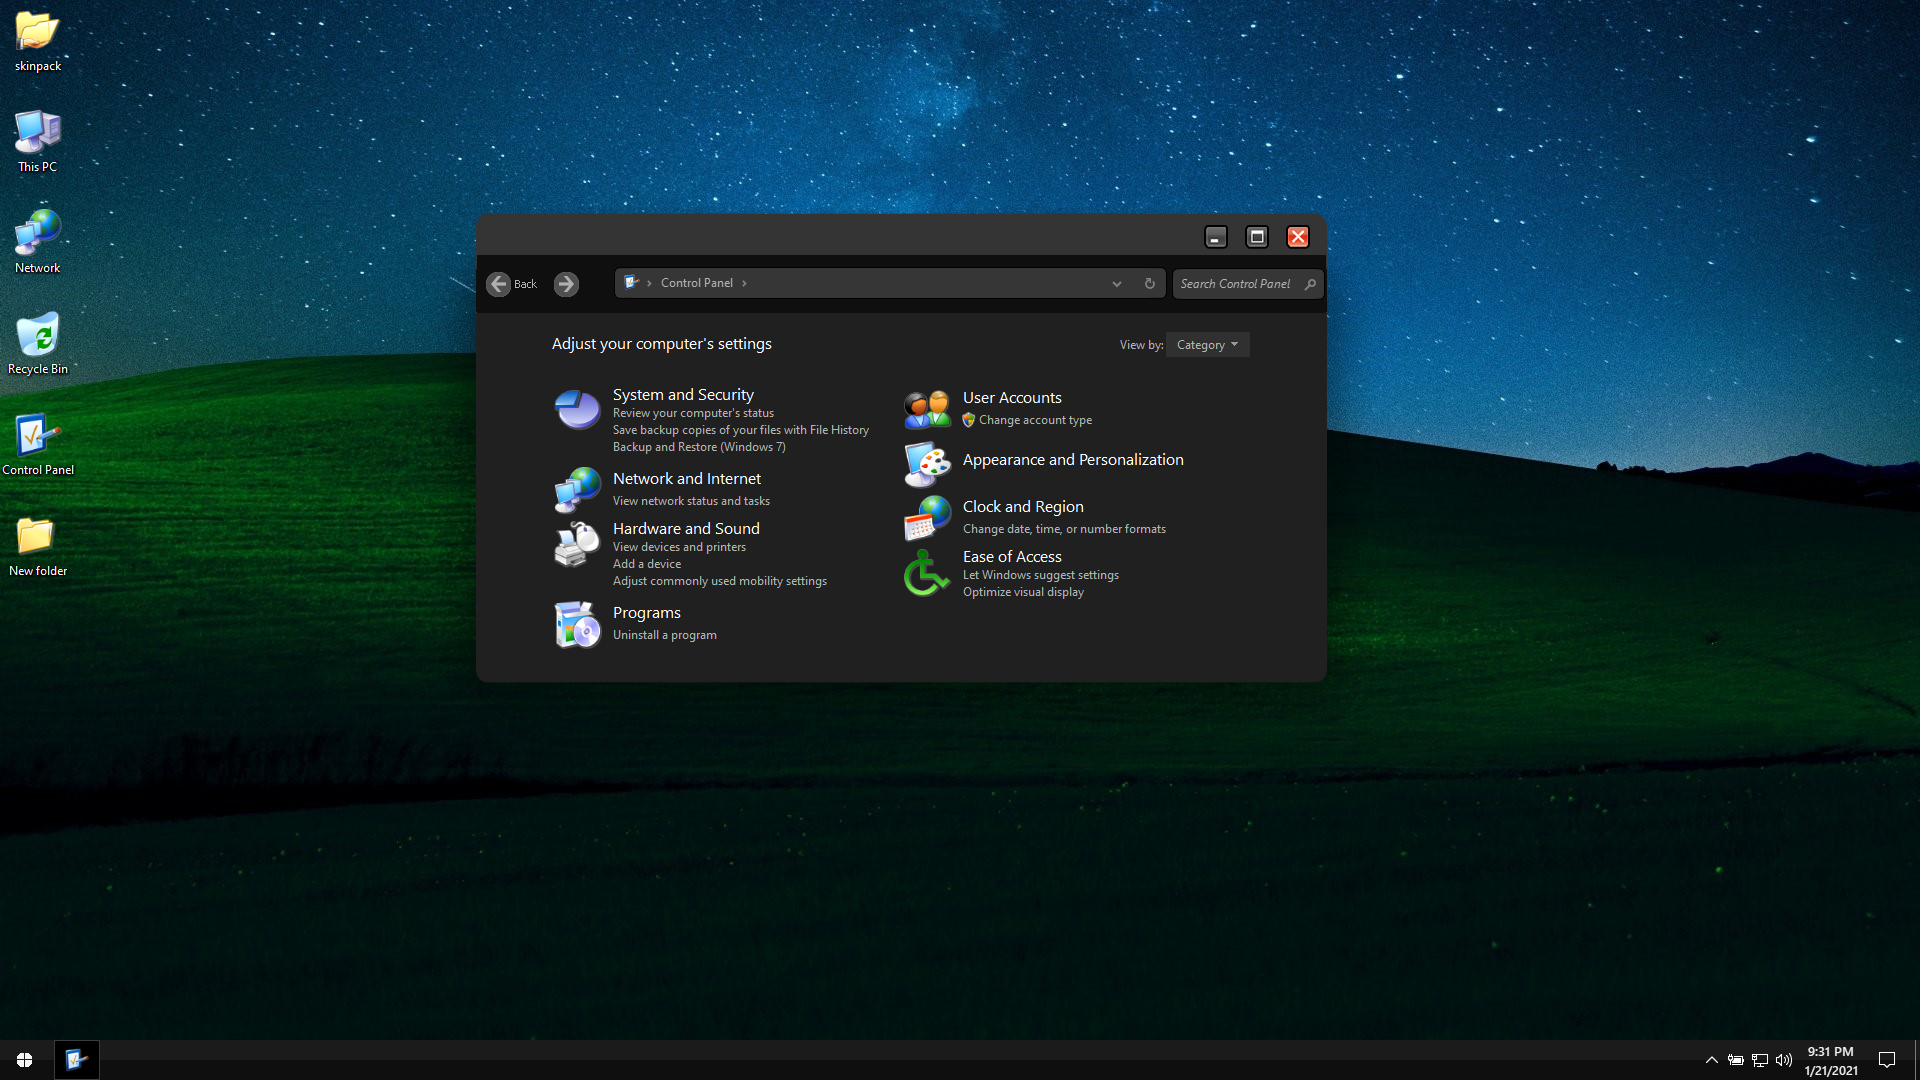
Task: Click the User Accounts people icon
Action: [927, 409]
